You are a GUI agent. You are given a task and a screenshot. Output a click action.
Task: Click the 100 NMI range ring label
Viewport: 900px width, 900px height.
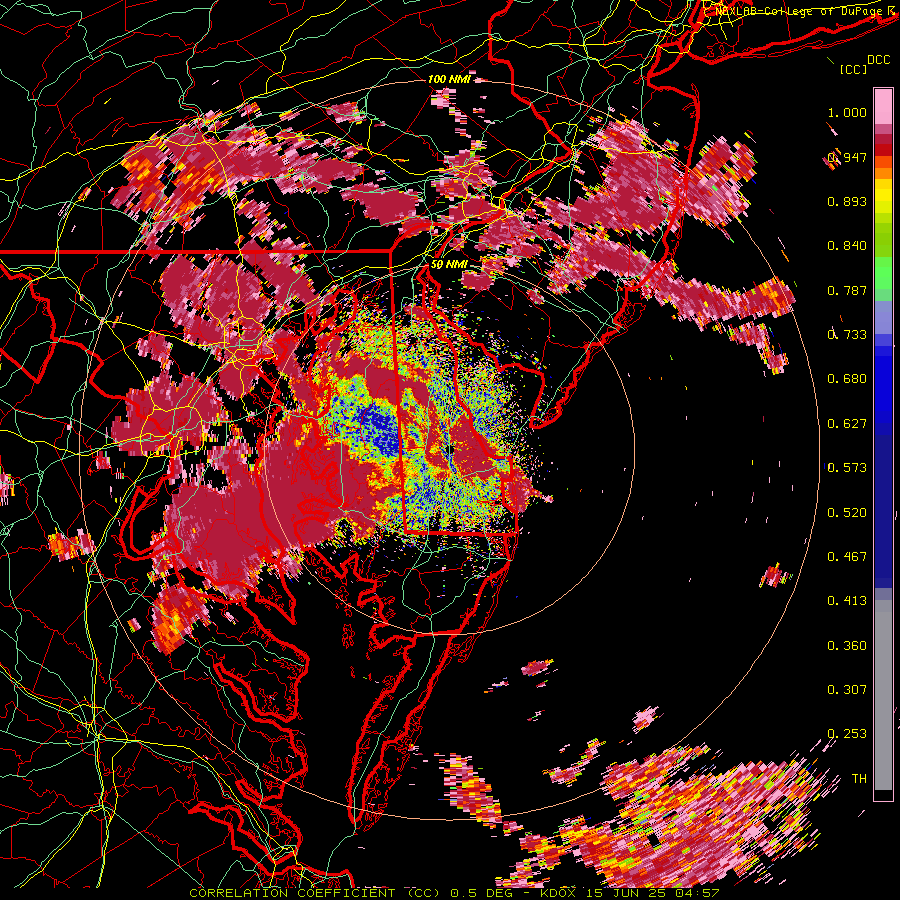(x=449, y=79)
